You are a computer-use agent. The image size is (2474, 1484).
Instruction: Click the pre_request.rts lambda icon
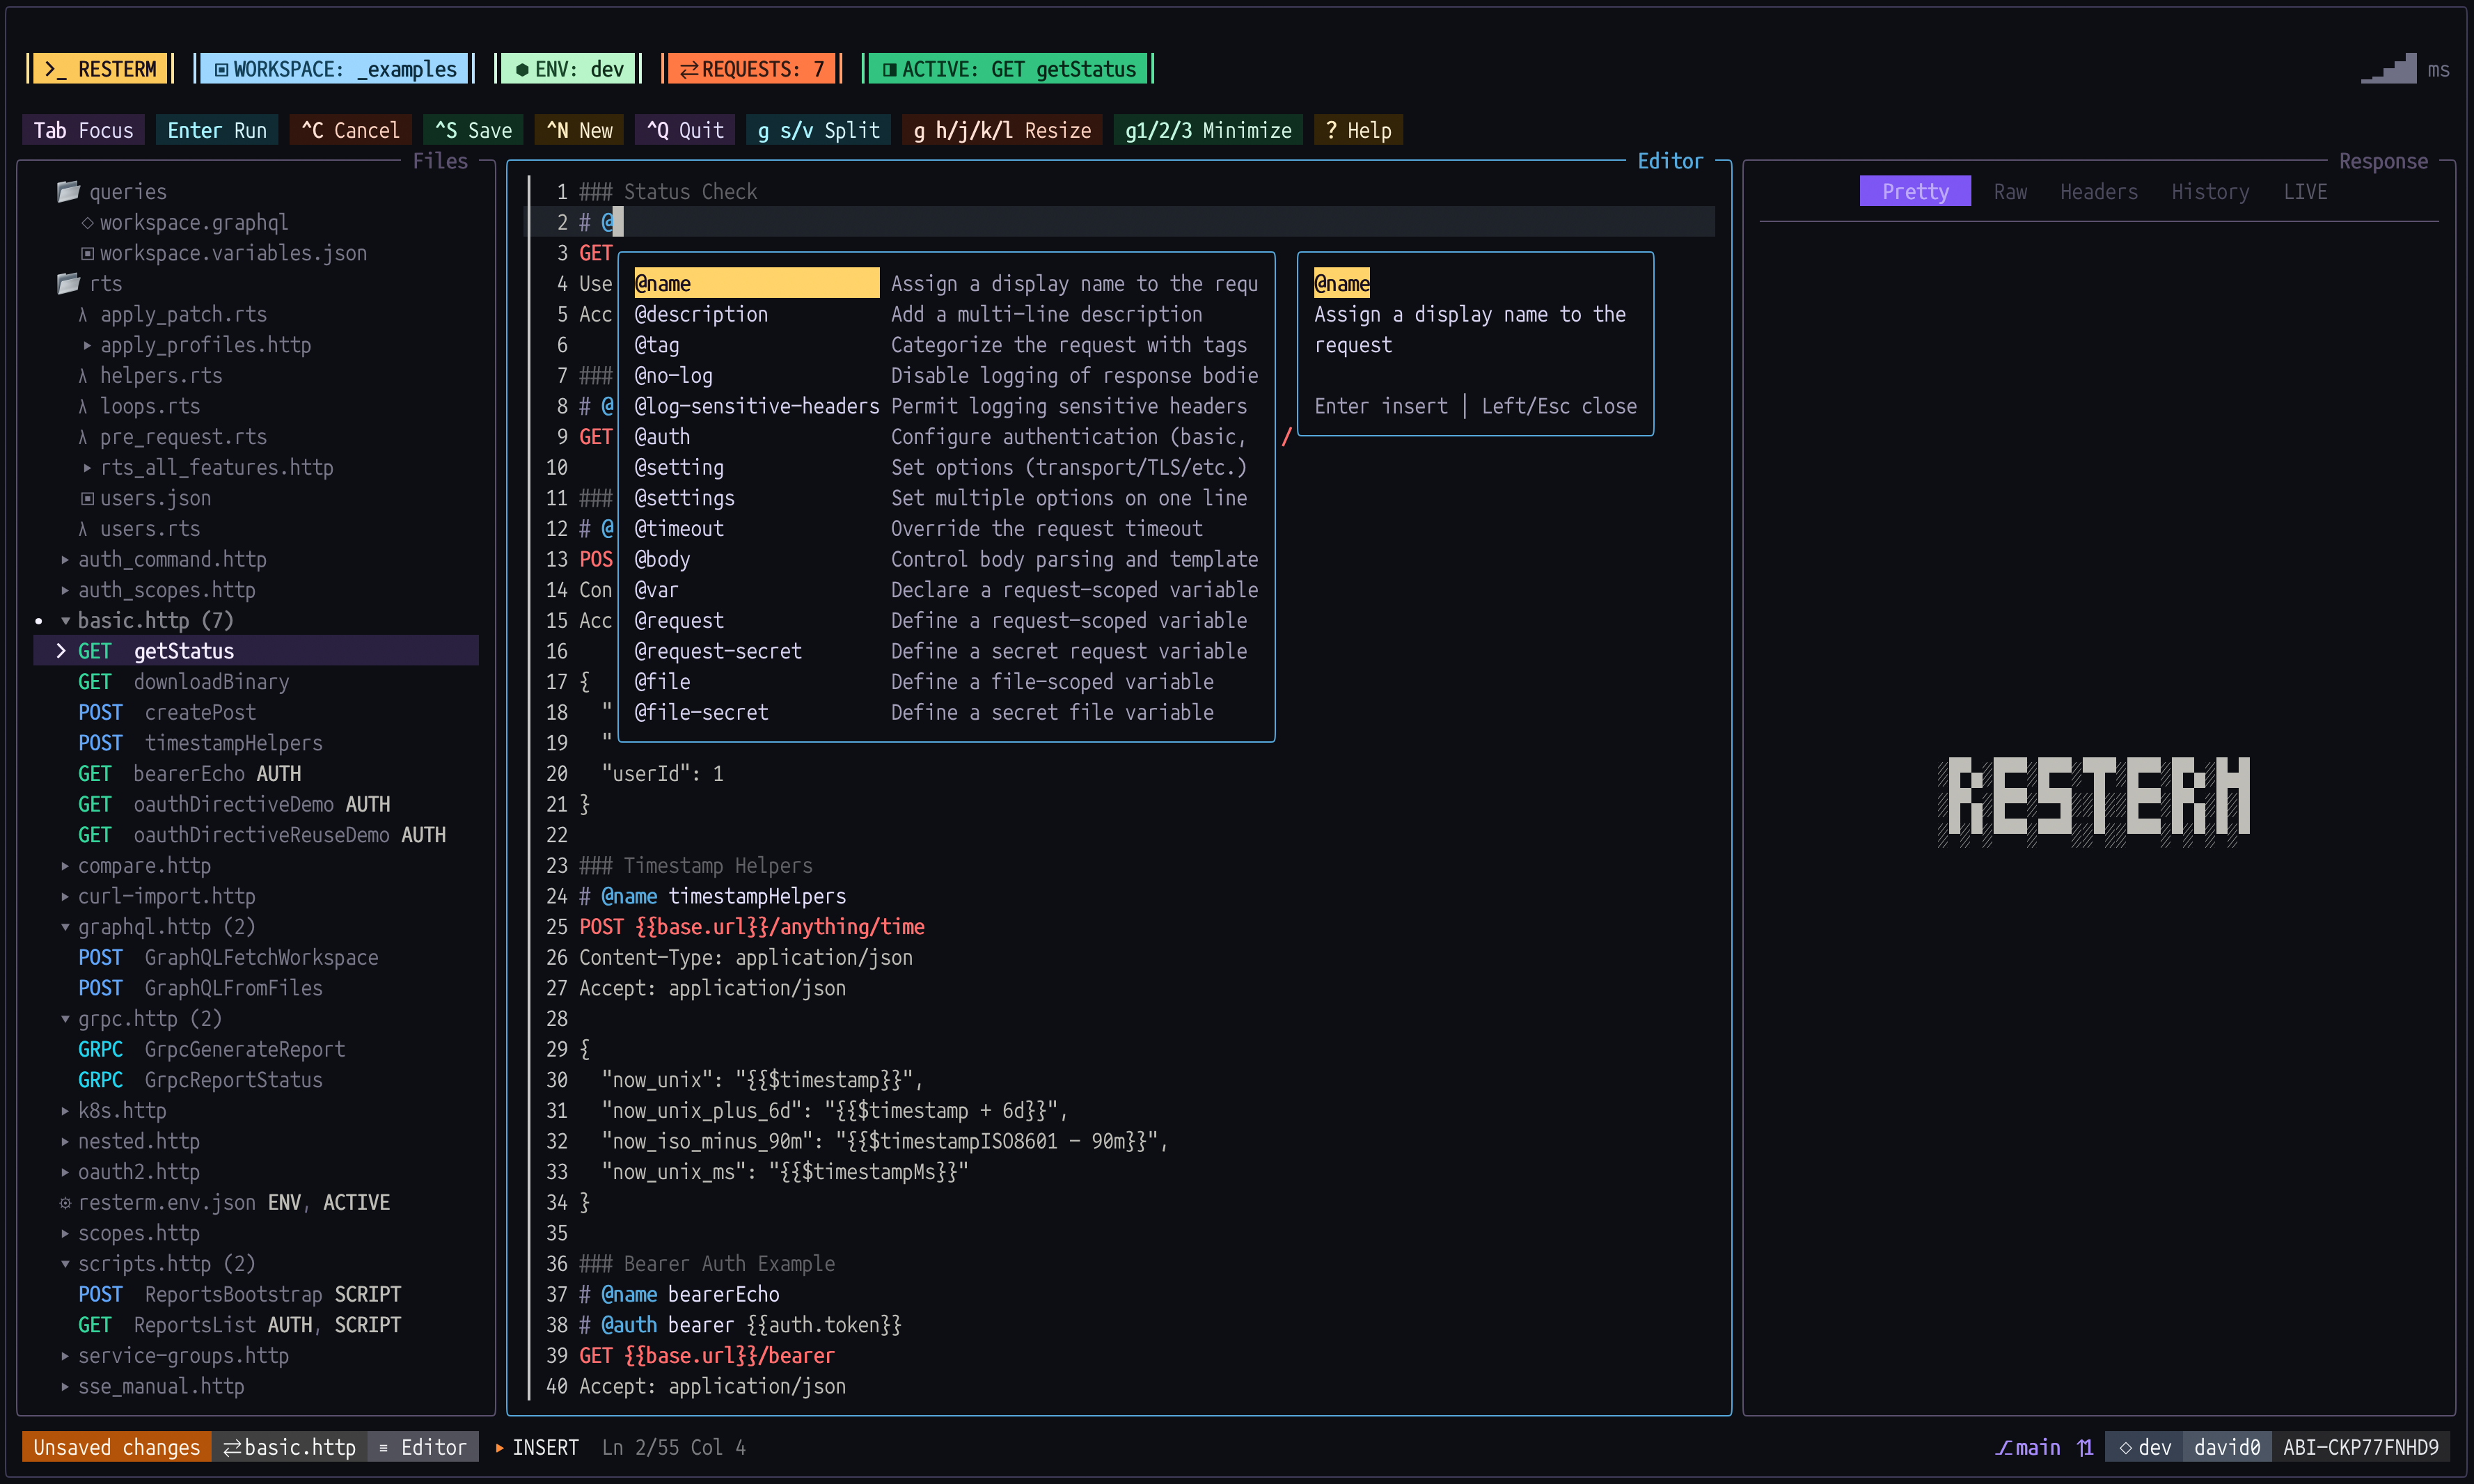pos(83,437)
